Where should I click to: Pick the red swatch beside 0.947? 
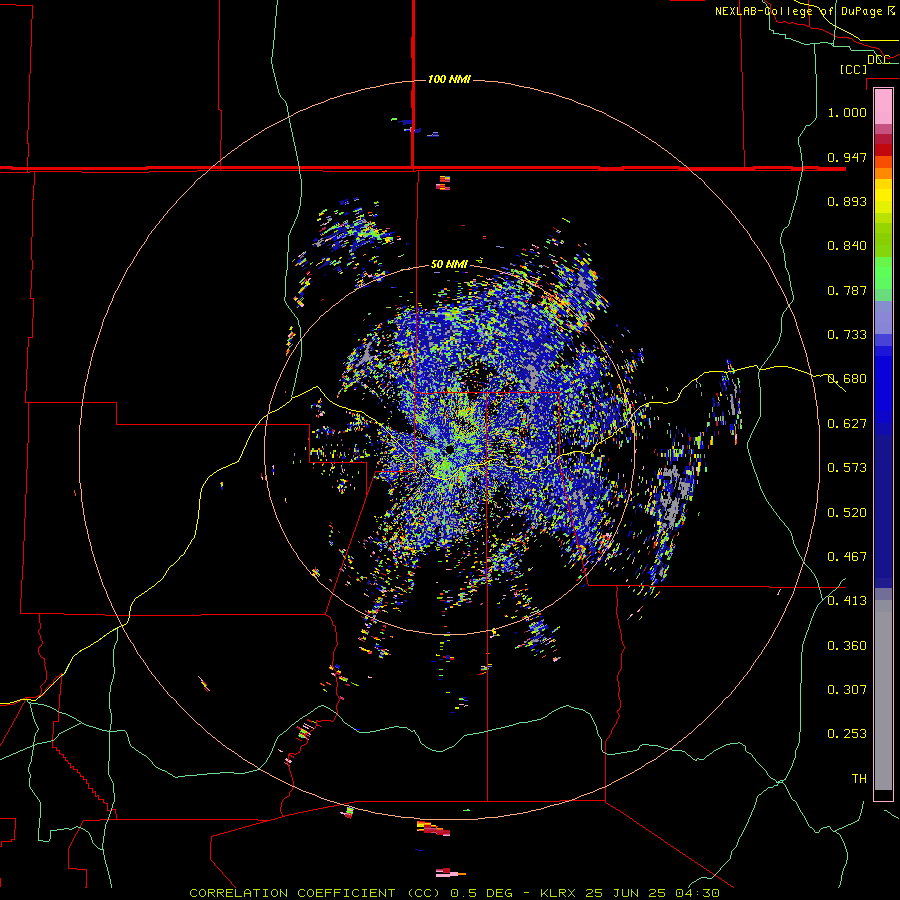click(883, 149)
